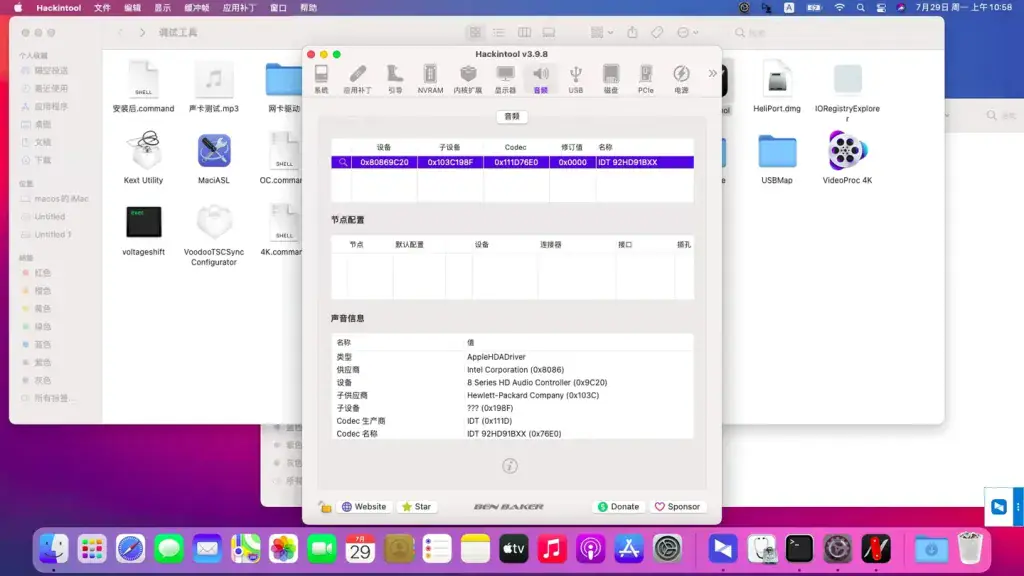Open the Power section icon in Hackintool
The height and width of the screenshot is (576, 1024).
[681, 80]
